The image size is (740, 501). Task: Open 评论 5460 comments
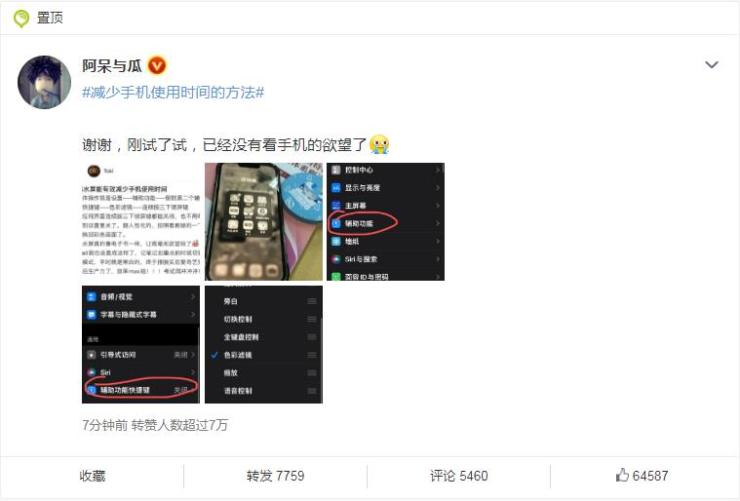[x=459, y=476]
